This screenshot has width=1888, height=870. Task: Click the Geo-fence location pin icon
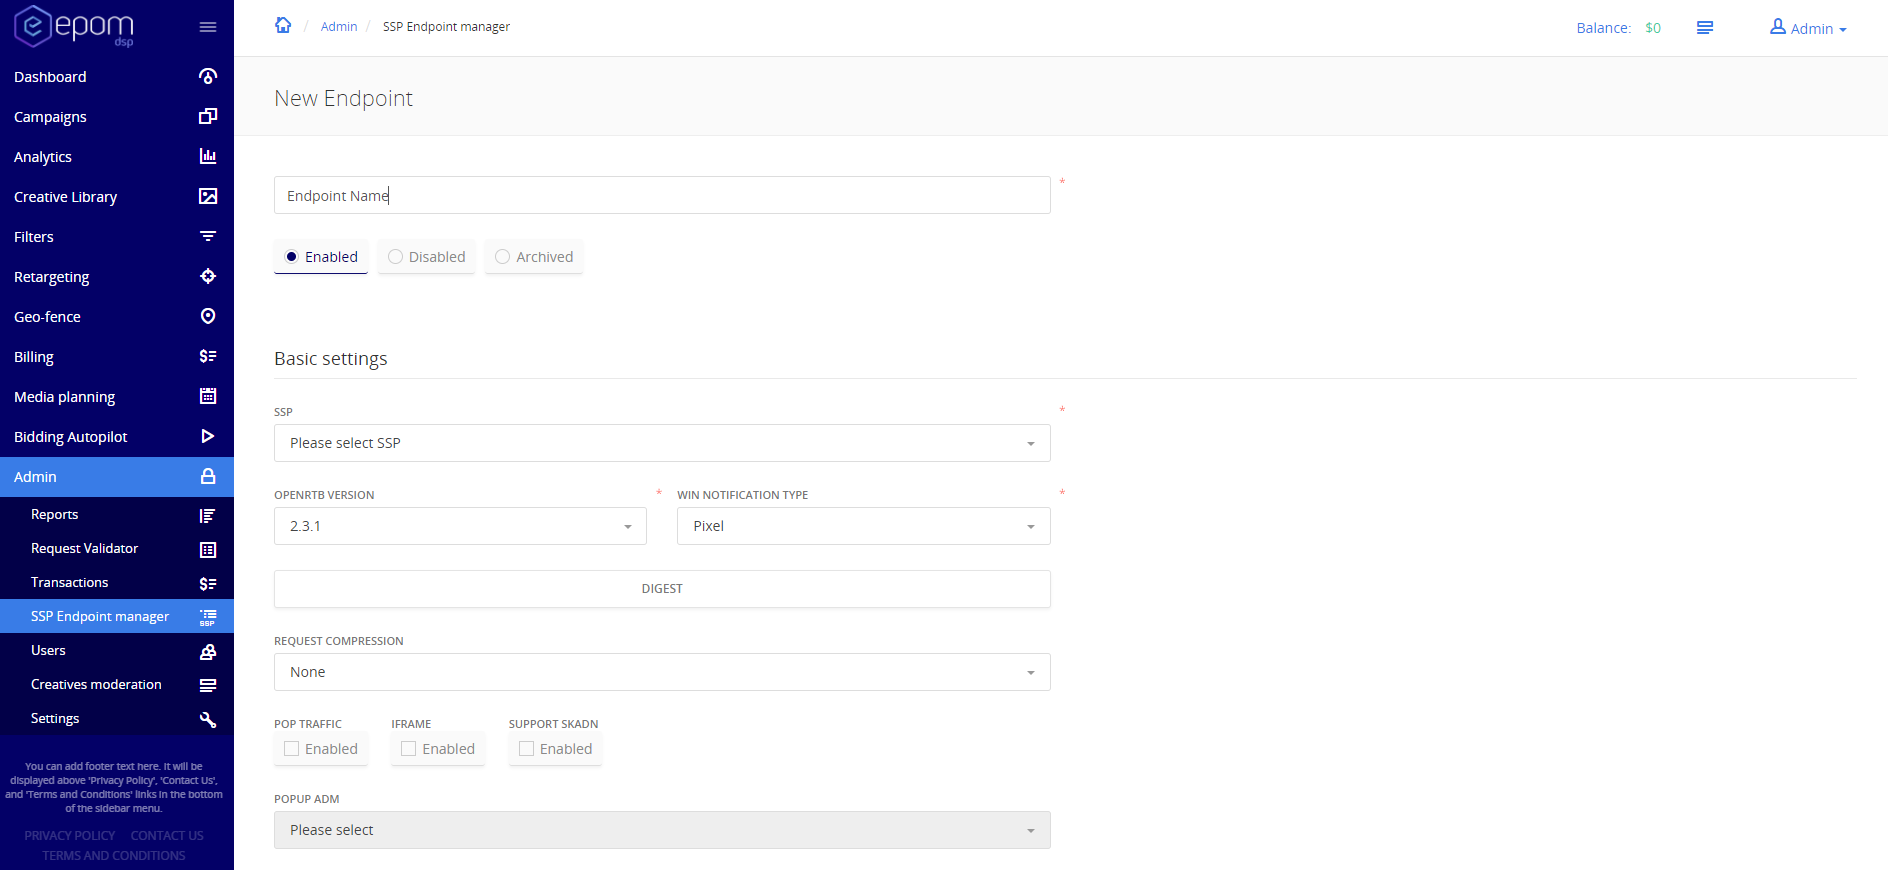click(208, 316)
